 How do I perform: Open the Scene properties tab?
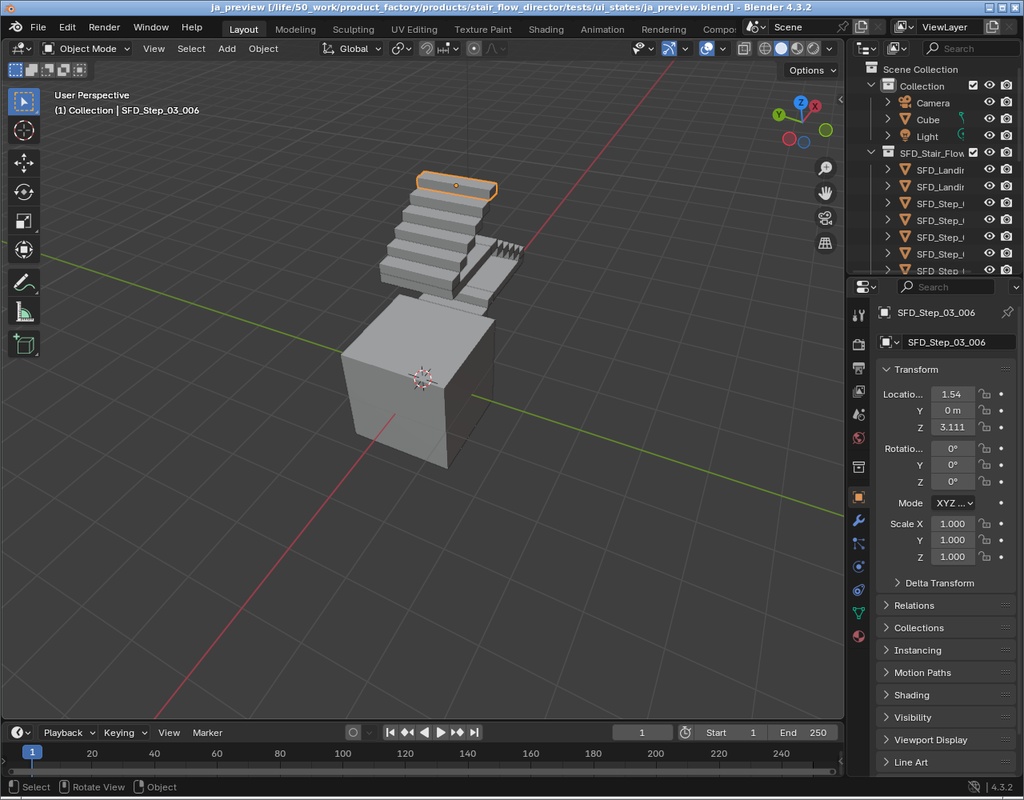click(859, 415)
